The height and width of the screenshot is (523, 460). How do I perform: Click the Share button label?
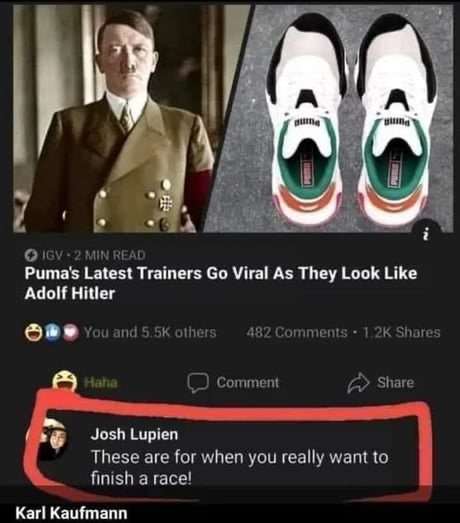[x=395, y=383]
